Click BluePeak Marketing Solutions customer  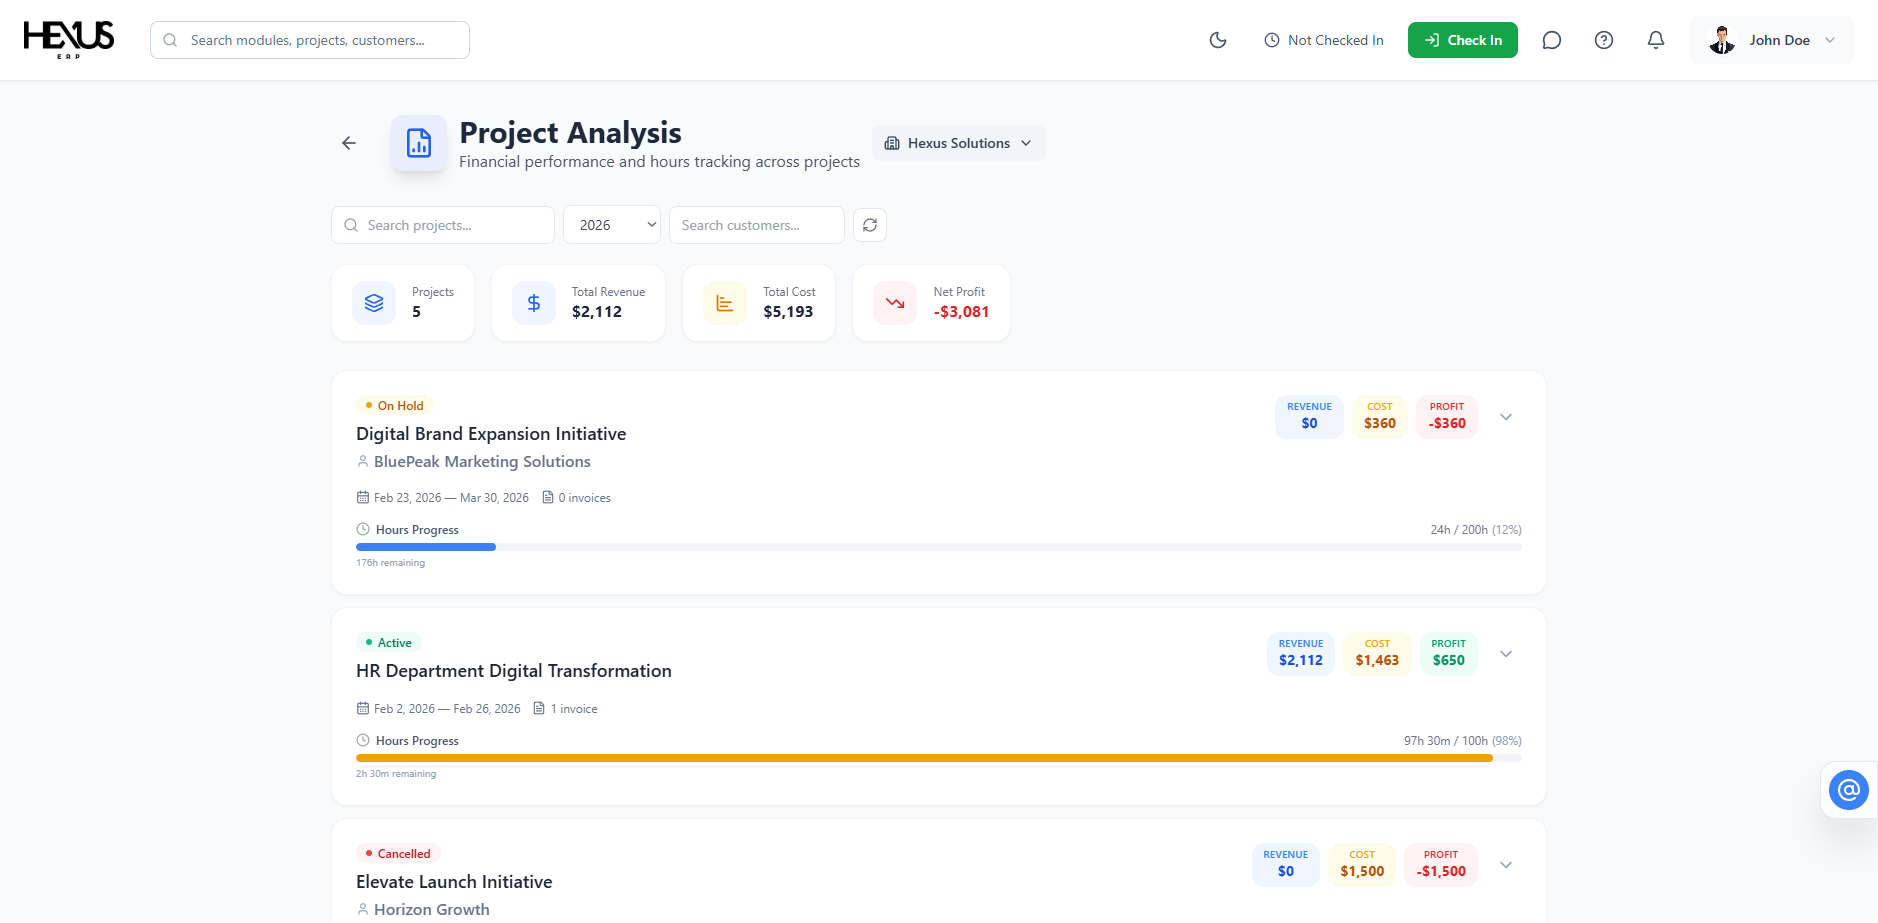tap(482, 462)
